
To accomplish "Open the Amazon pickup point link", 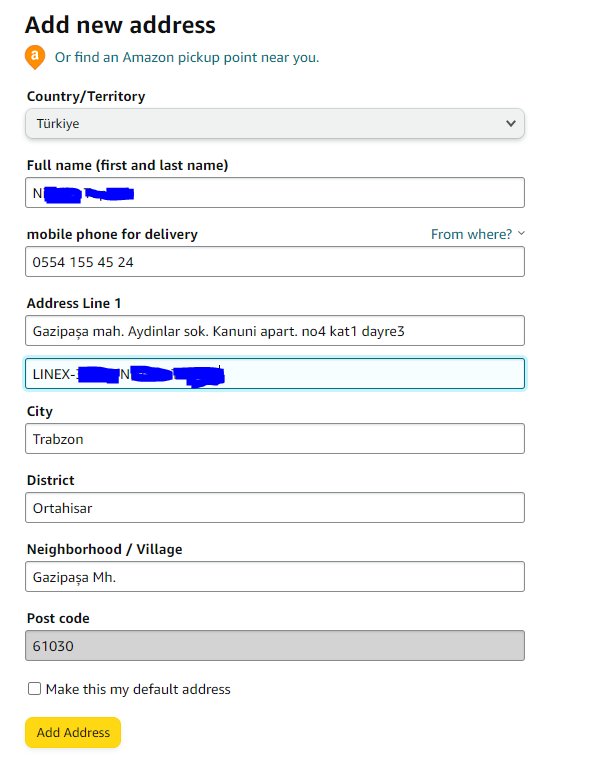I will pos(187,58).
